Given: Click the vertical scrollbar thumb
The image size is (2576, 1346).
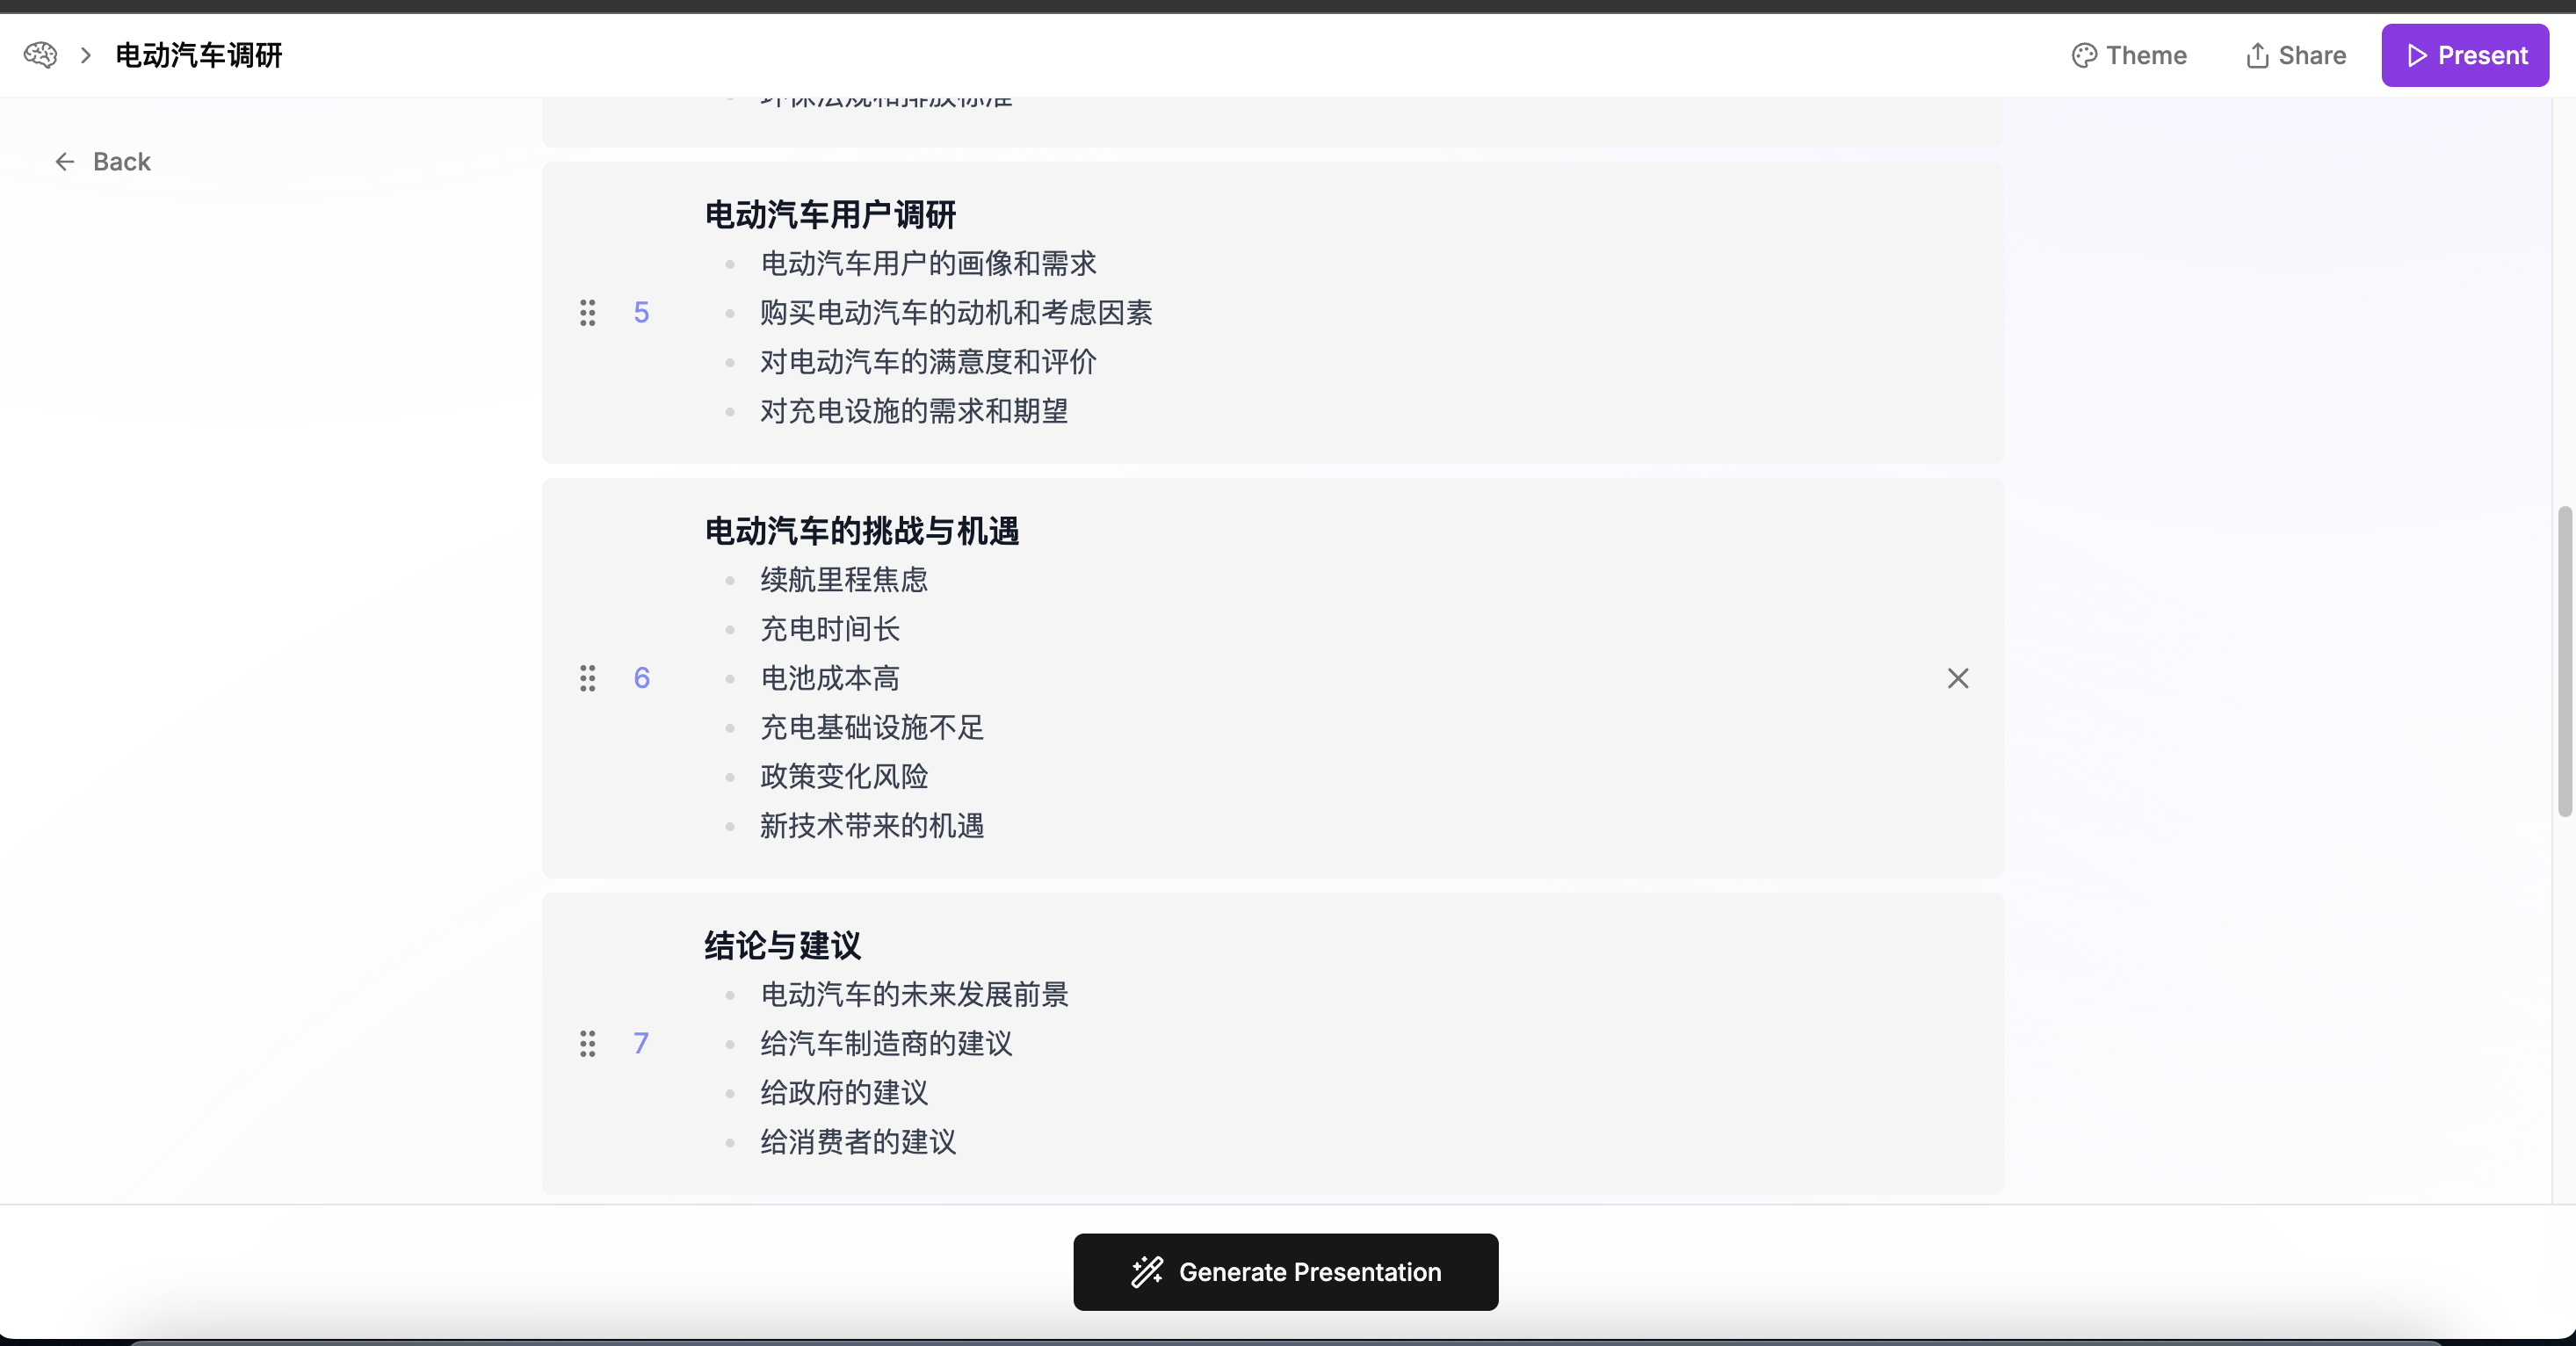Looking at the screenshot, I should [2564, 660].
